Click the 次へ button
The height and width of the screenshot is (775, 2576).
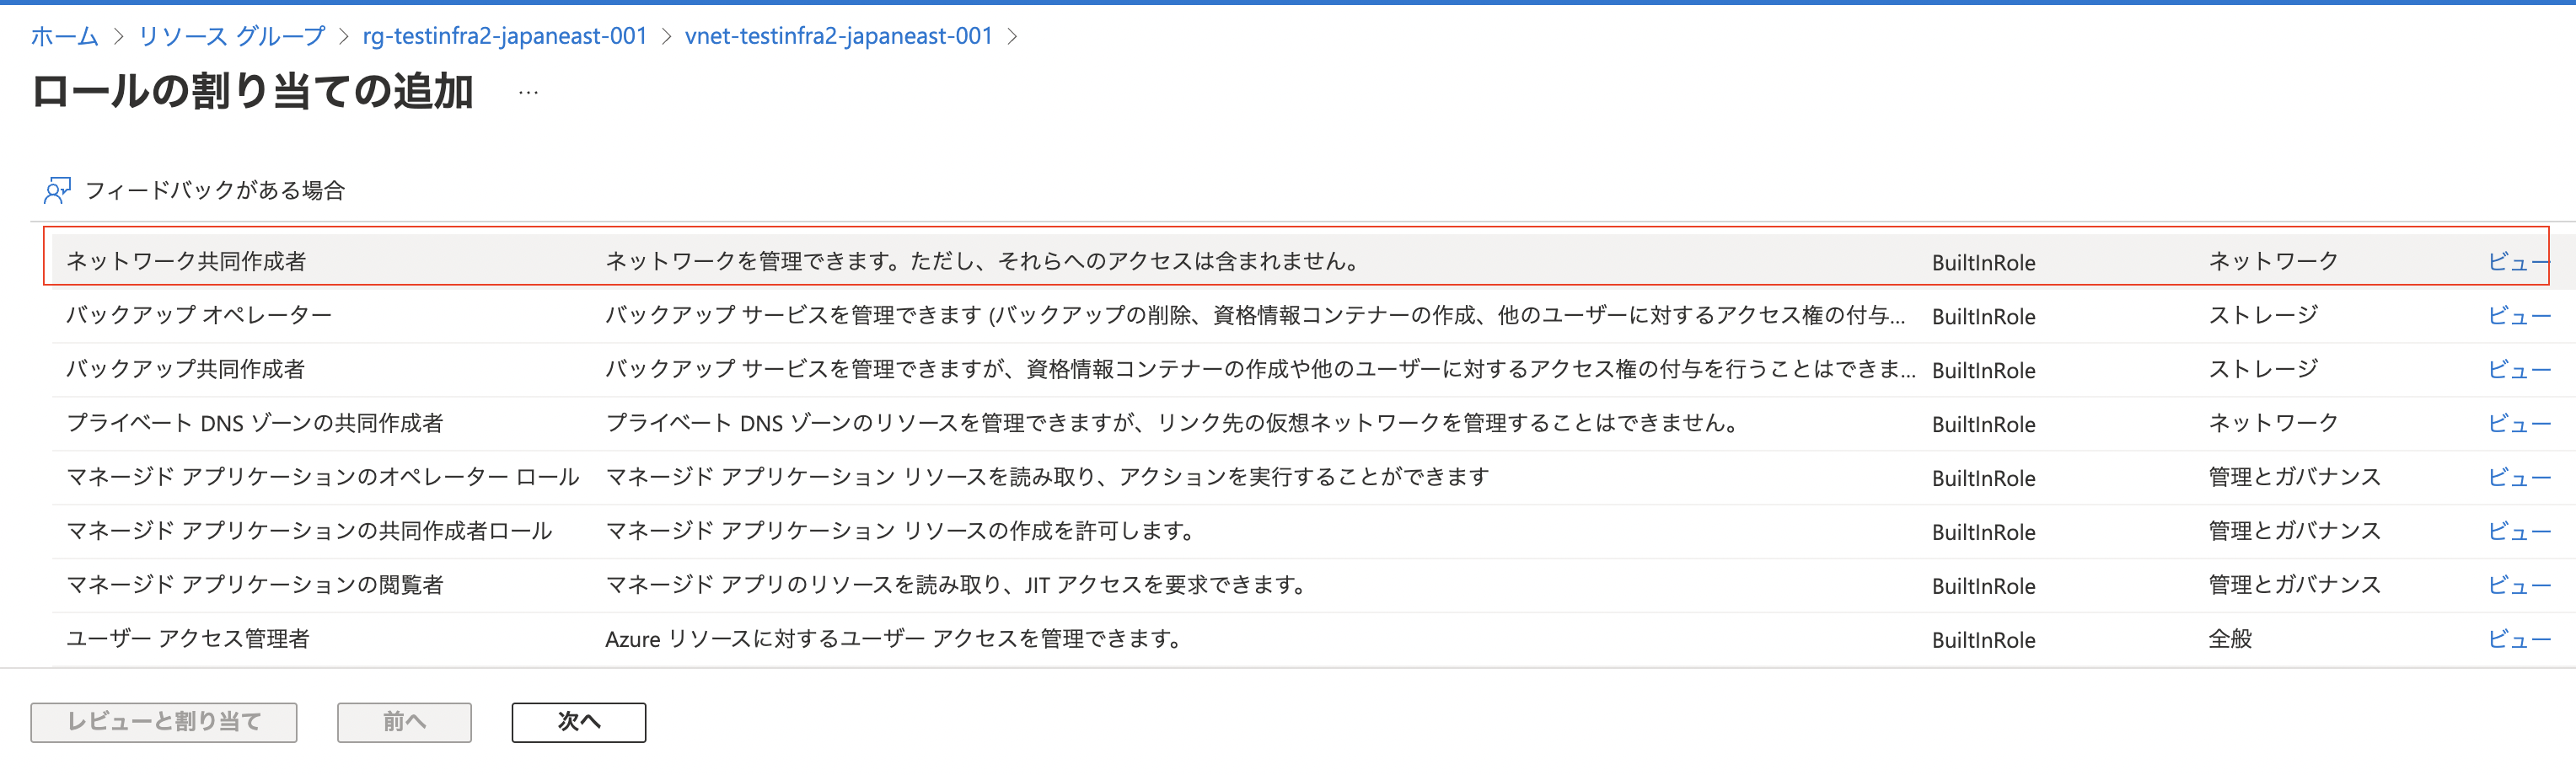point(578,722)
